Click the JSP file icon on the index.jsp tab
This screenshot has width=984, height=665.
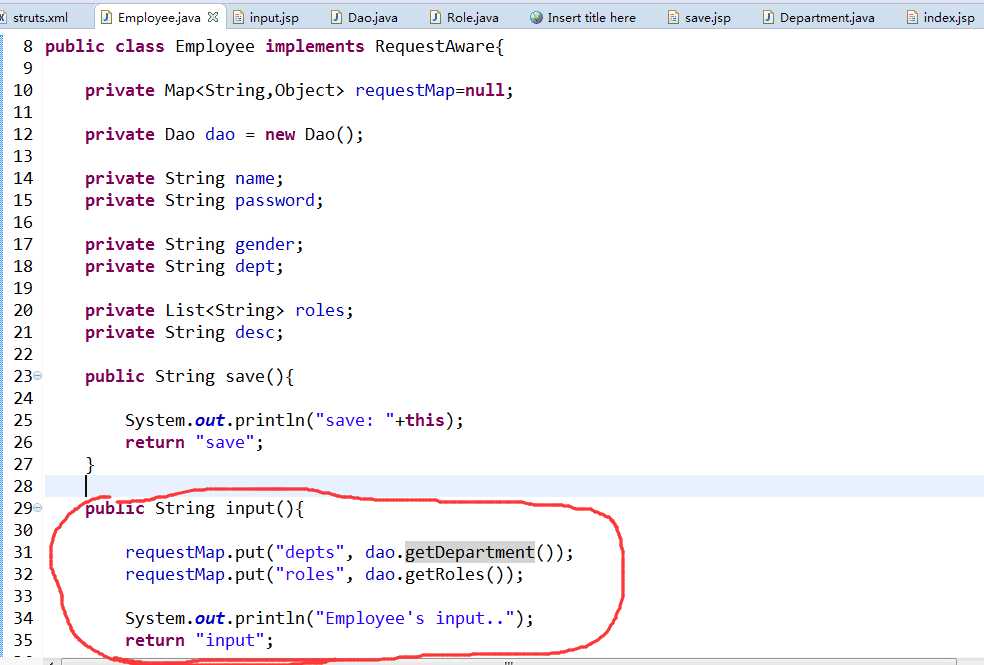click(912, 17)
